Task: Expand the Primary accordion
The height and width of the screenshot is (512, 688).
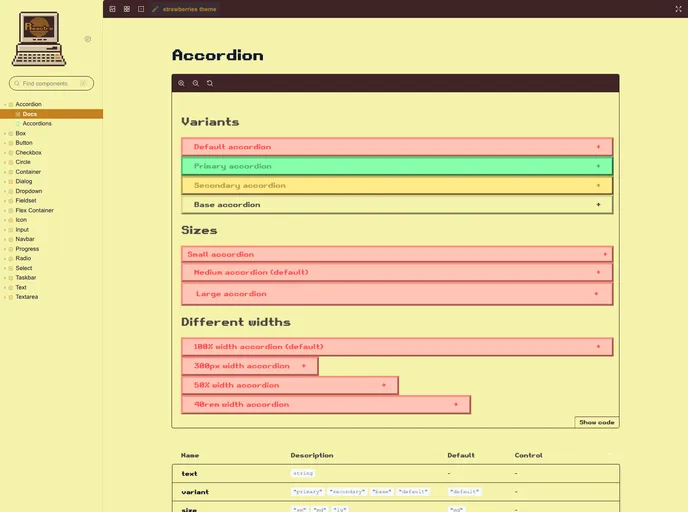Action: [x=397, y=166]
